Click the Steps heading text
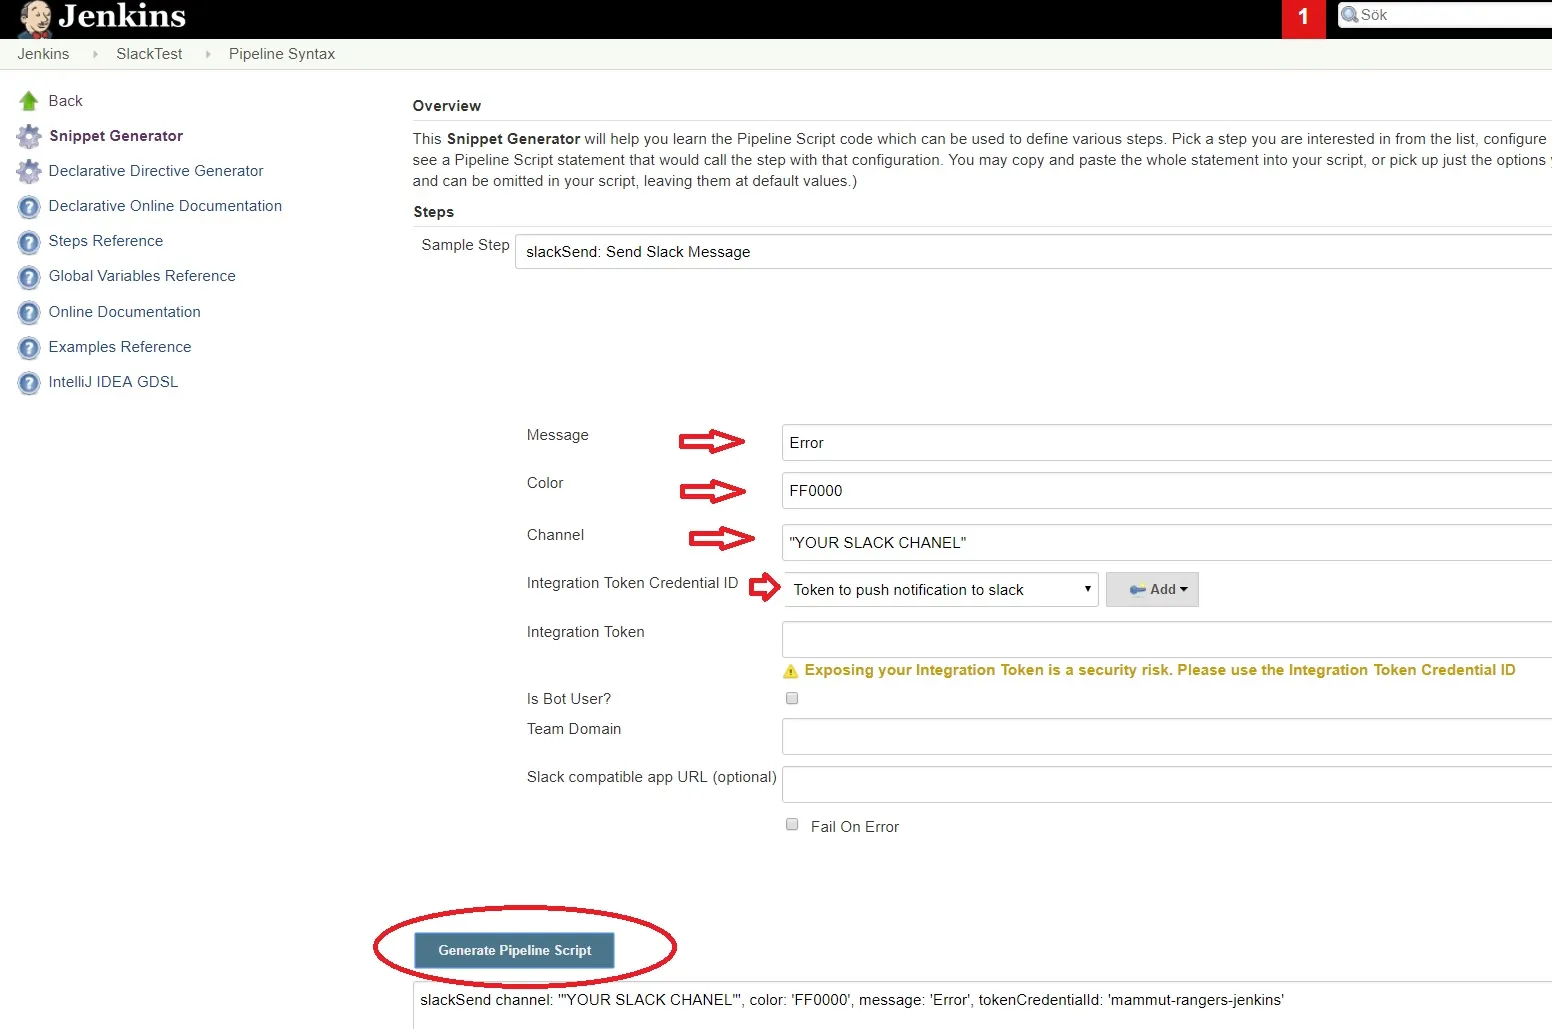 pos(434,212)
